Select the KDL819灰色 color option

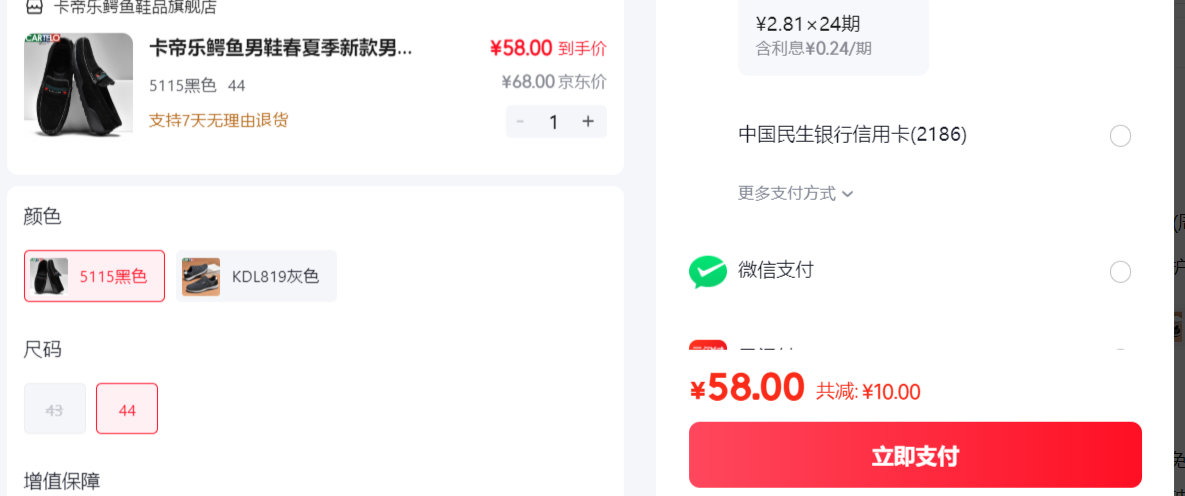coord(256,276)
